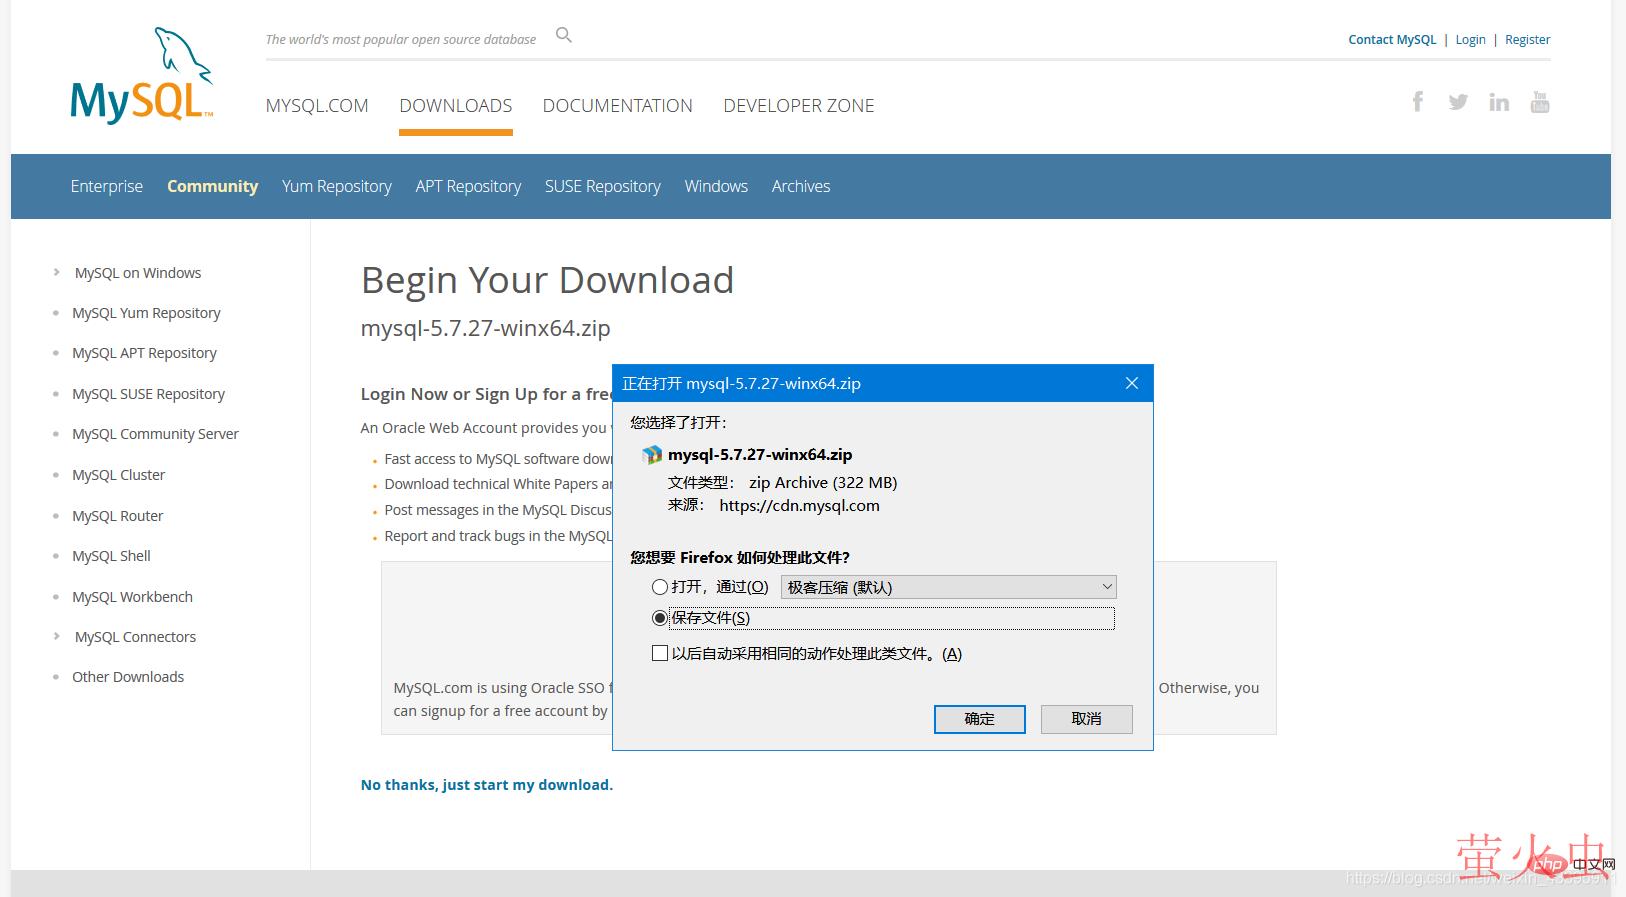The width and height of the screenshot is (1626, 897).
Task: Open the DOWNLOADS tab
Action: pos(456,106)
